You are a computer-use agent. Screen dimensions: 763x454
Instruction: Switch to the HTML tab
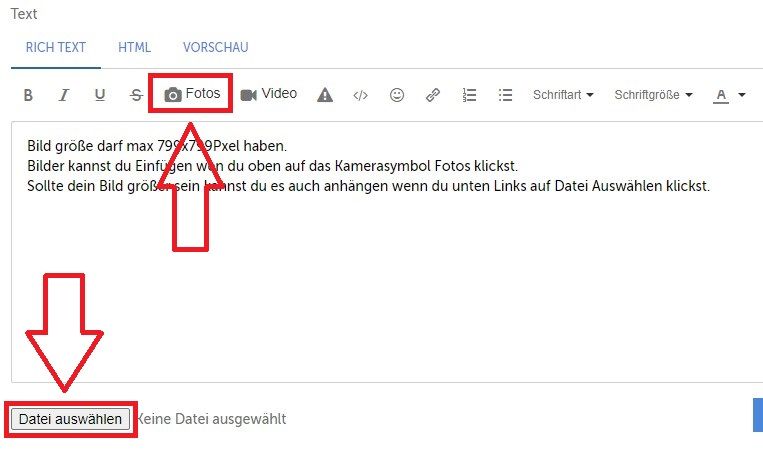pyautogui.click(x=135, y=47)
